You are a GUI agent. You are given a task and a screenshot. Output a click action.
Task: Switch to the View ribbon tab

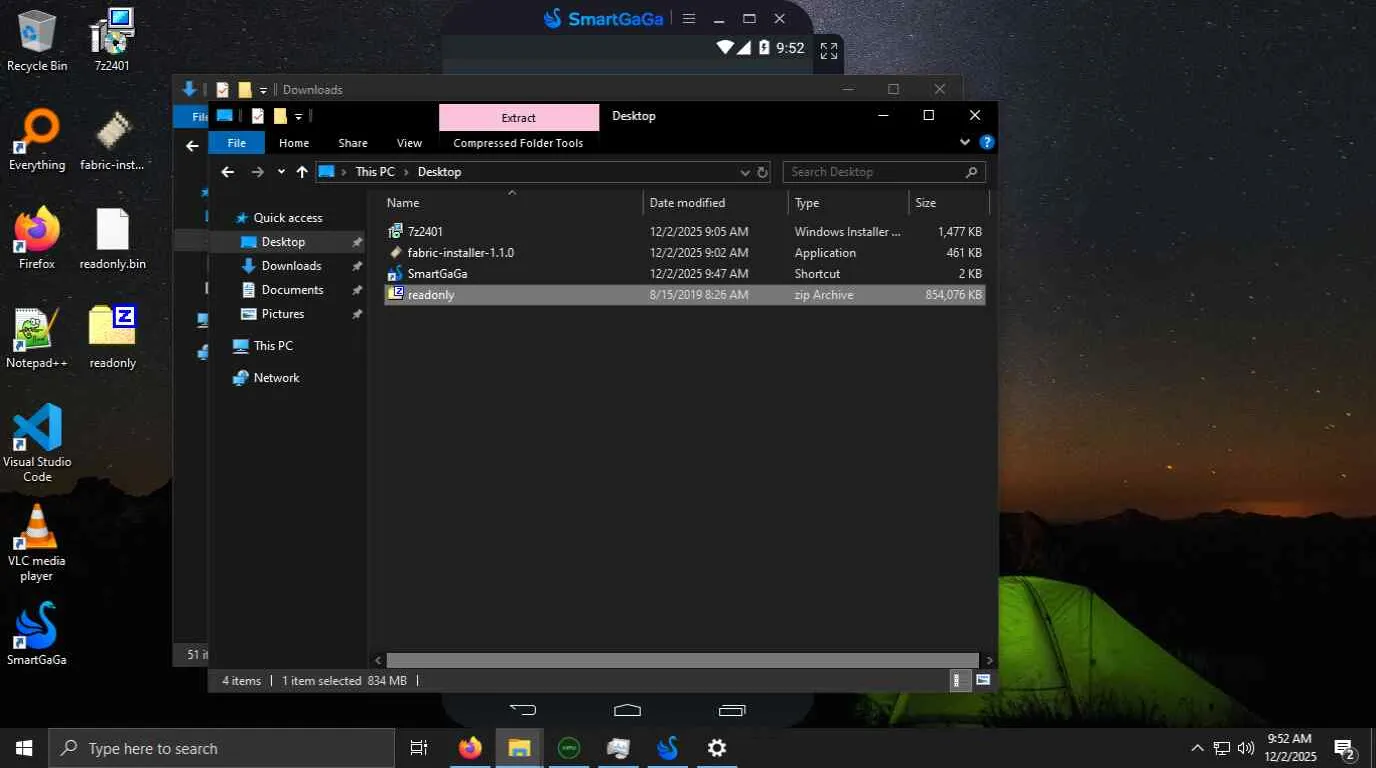tap(409, 143)
